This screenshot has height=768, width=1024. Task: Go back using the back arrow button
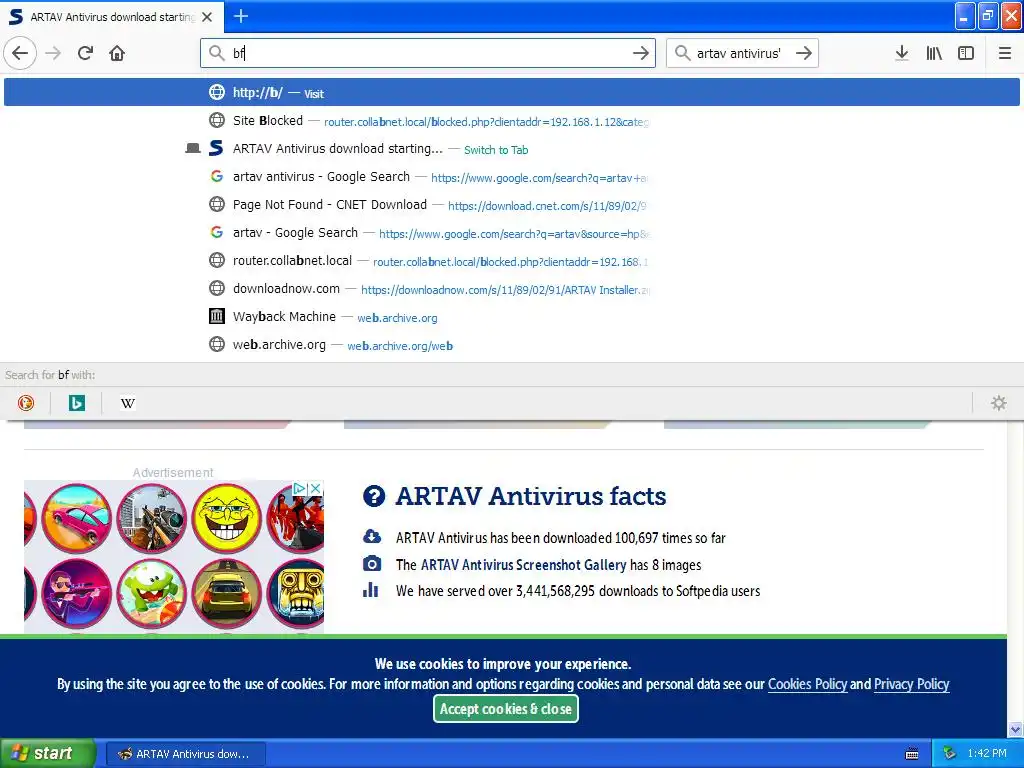tap(20, 54)
